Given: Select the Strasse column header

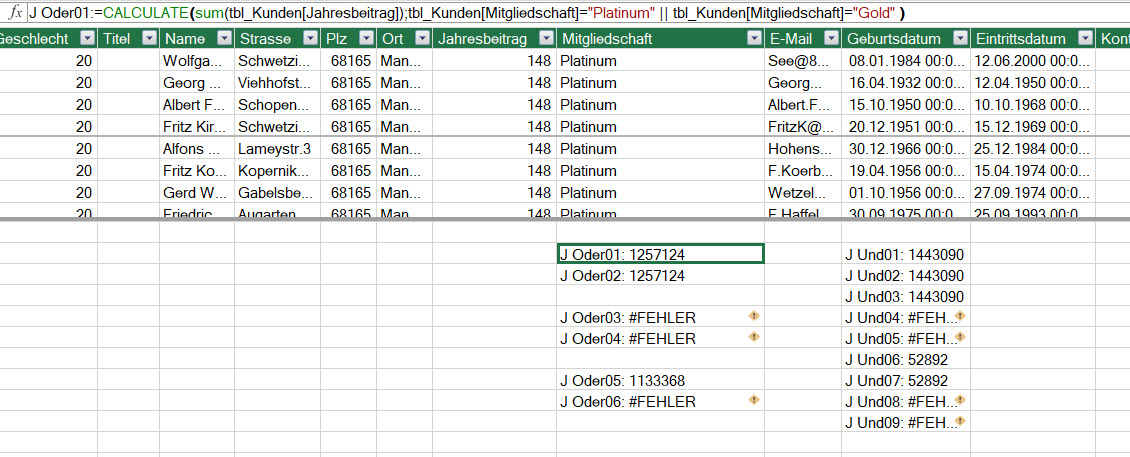Looking at the screenshot, I should coord(265,39).
